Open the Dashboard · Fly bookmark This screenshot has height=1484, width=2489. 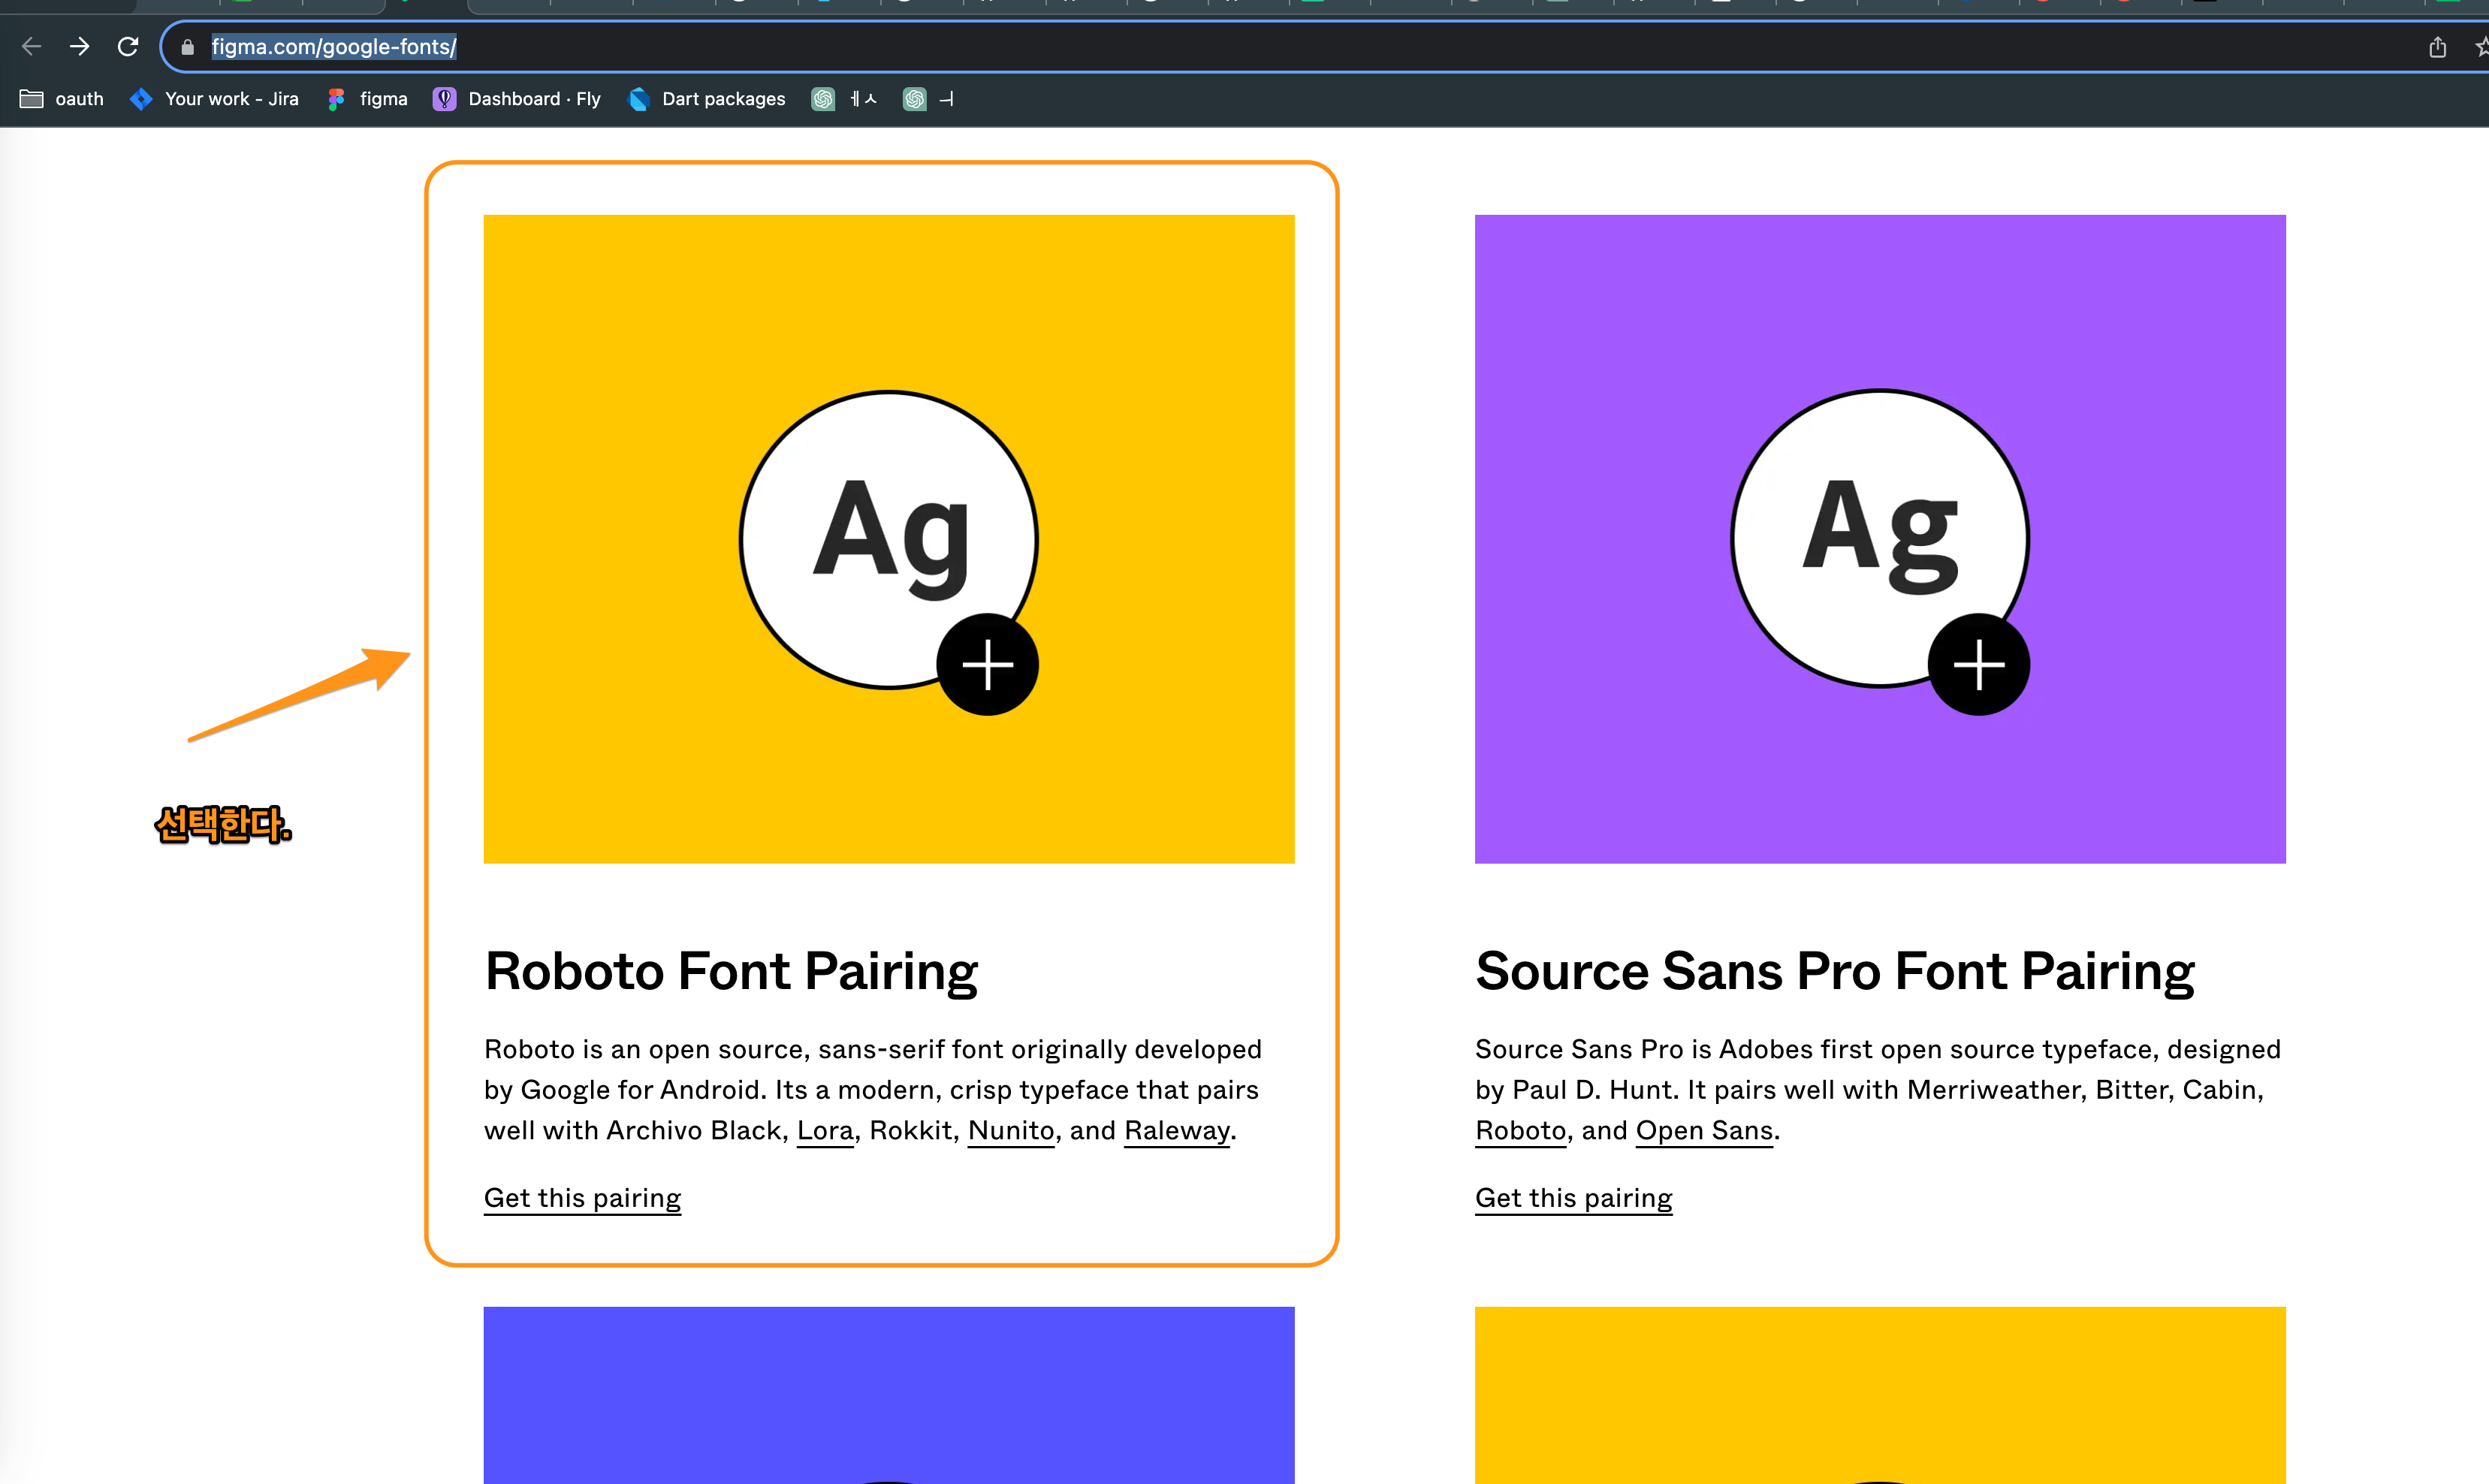point(517,99)
